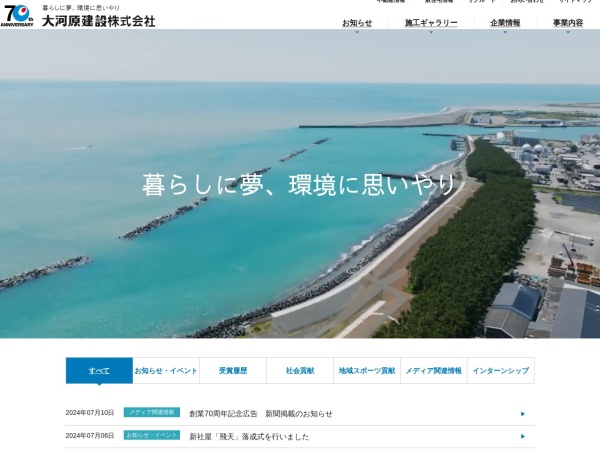Click the date 2024年07月10日

point(90,412)
